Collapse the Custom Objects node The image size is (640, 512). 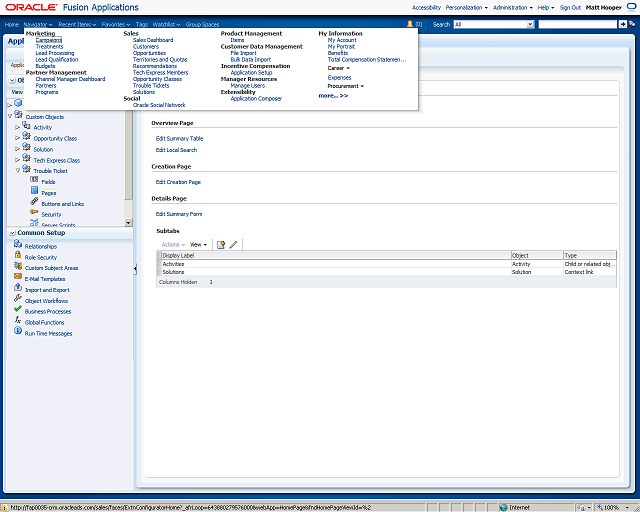tap(10, 116)
